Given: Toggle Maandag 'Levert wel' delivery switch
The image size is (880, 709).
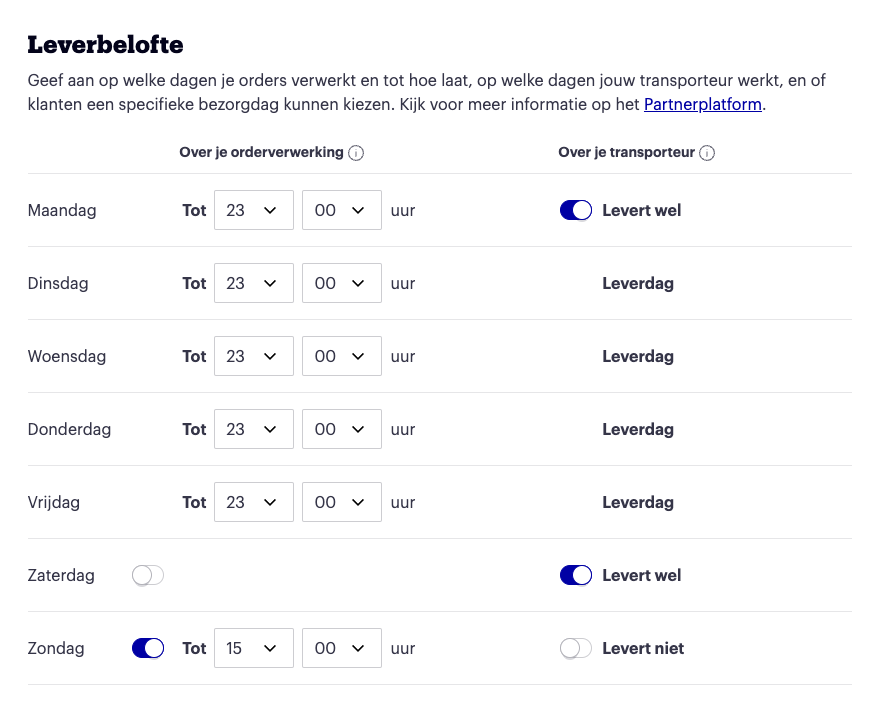Looking at the screenshot, I should point(576,211).
